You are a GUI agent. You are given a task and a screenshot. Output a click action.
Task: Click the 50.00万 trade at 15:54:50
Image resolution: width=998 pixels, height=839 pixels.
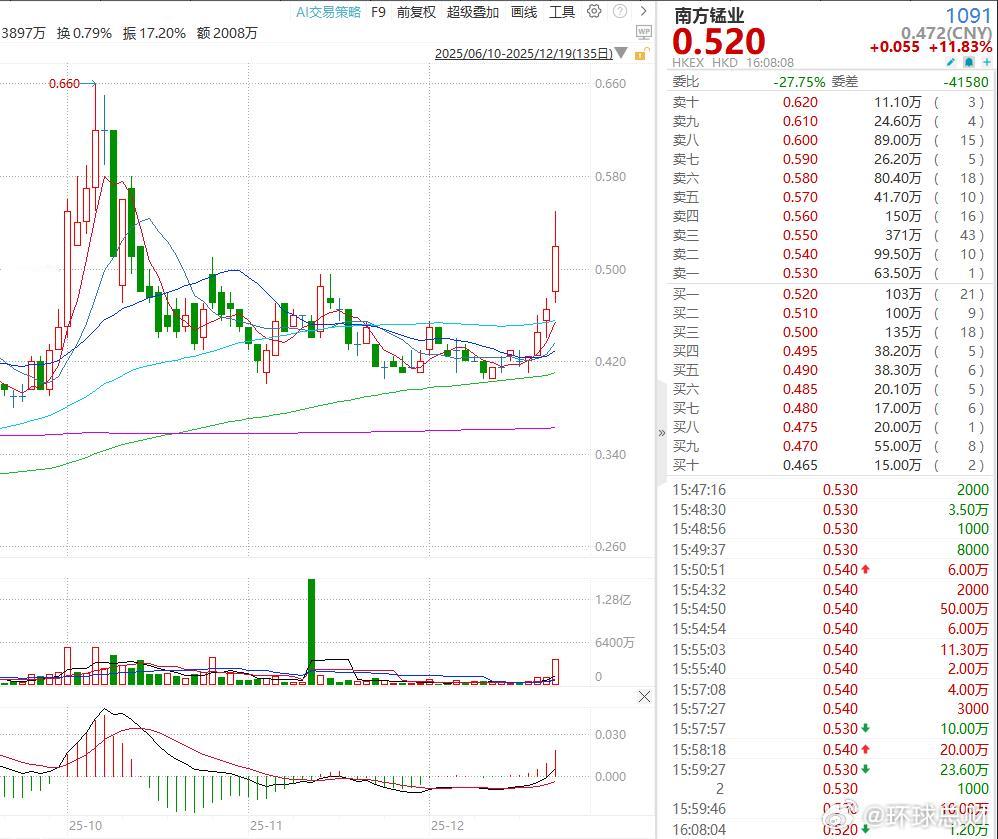pyautogui.click(x=964, y=609)
